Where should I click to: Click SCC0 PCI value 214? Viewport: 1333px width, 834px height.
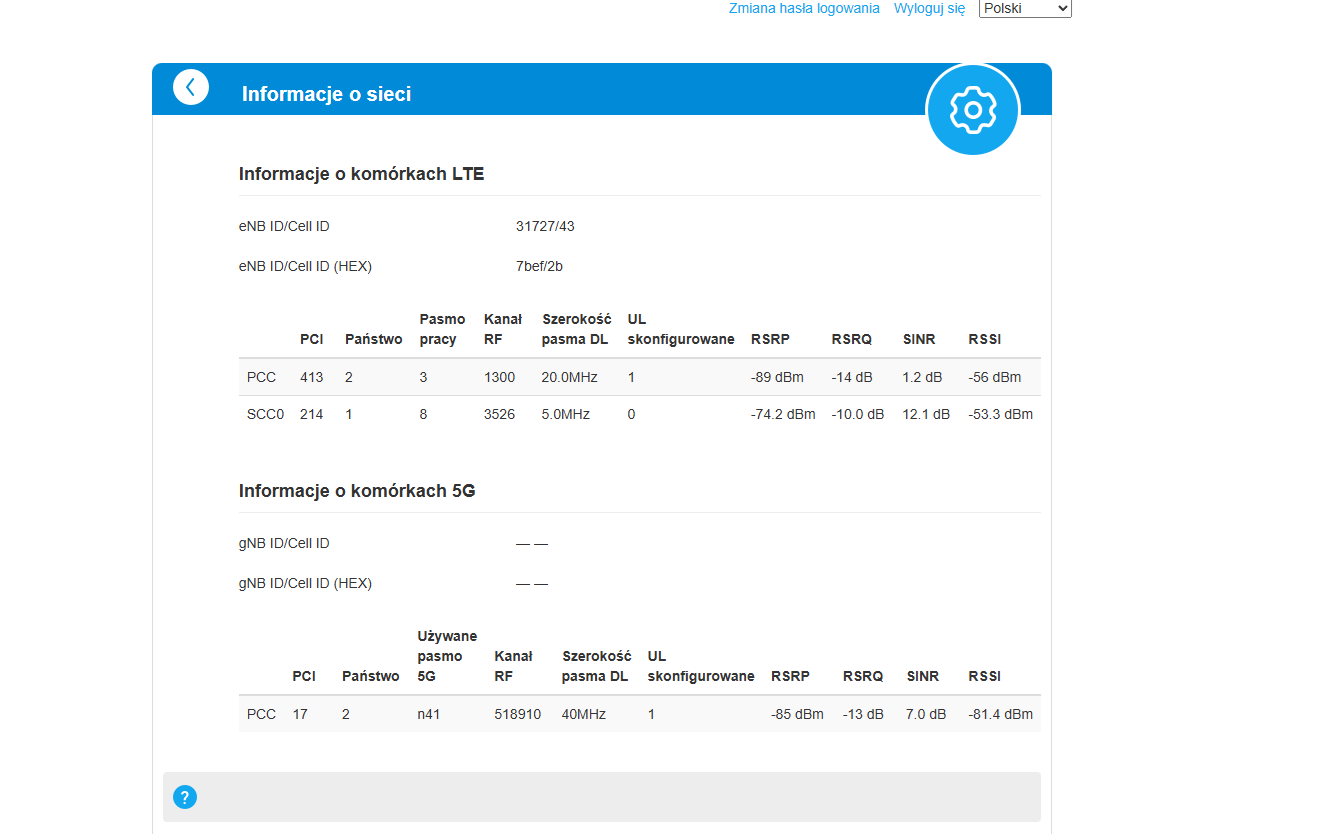(312, 414)
